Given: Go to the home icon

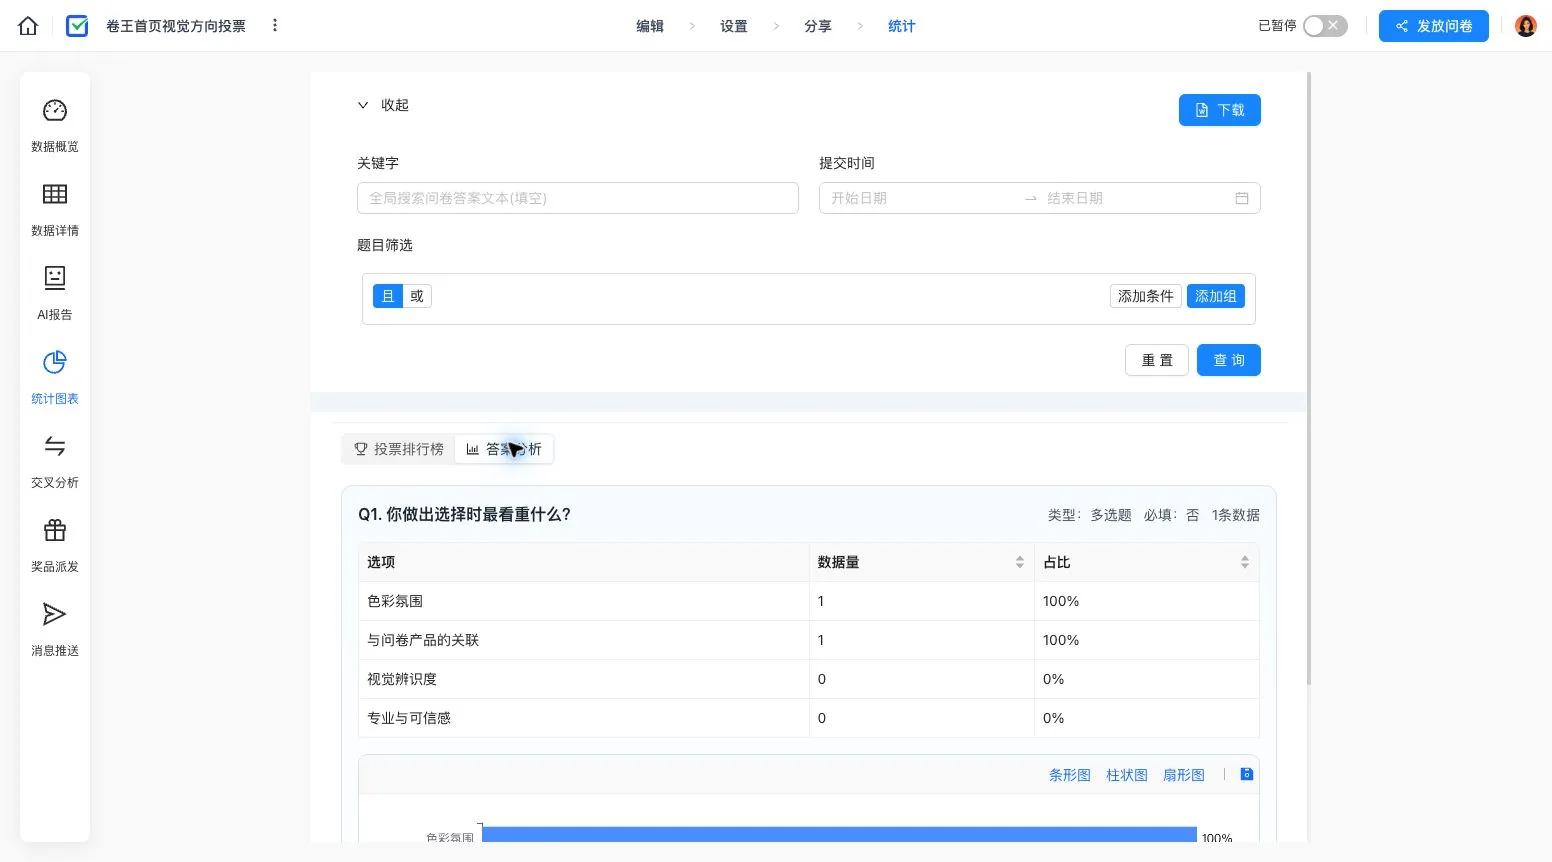Looking at the screenshot, I should pos(28,26).
